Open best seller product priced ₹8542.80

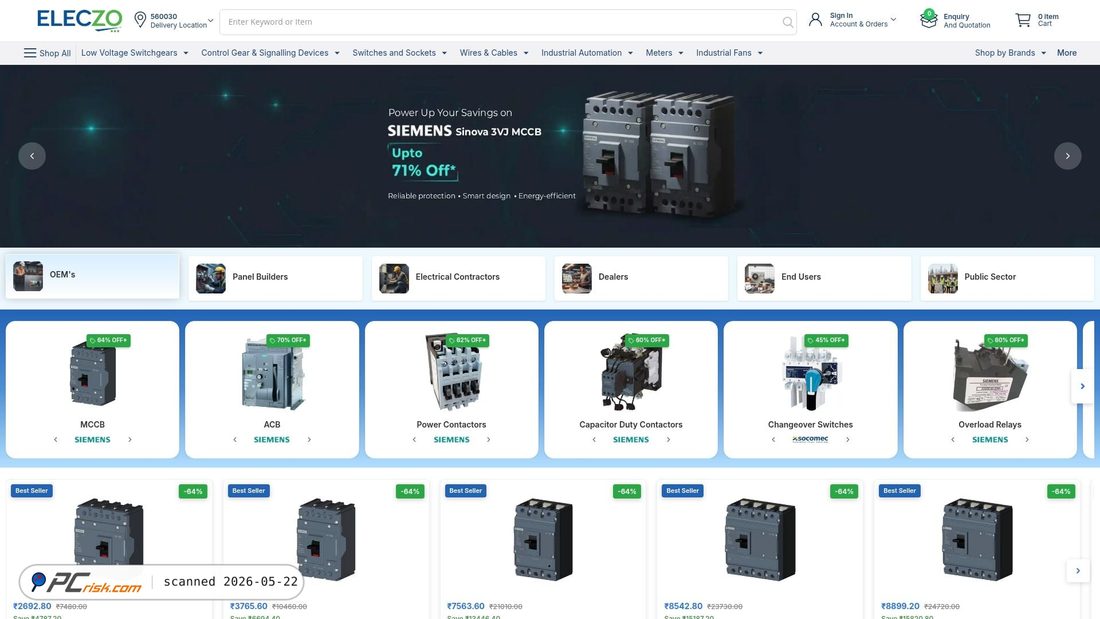click(x=760, y=539)
